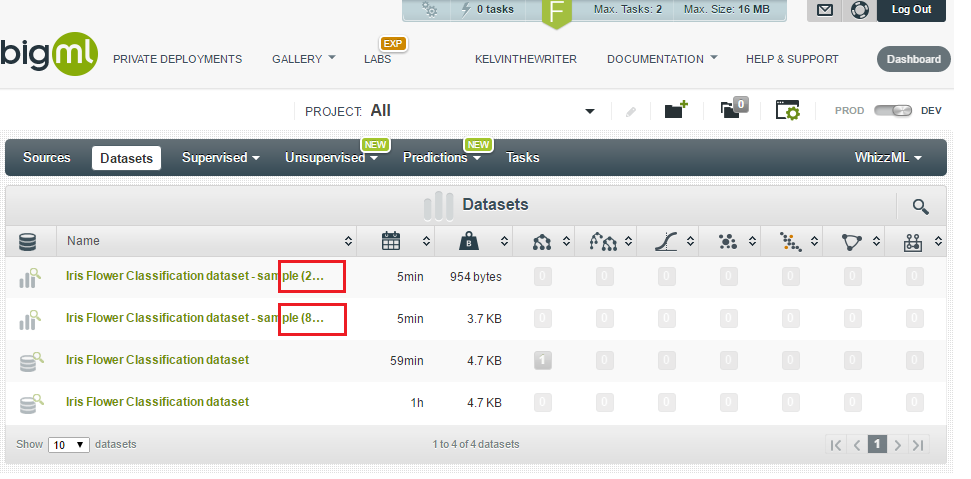Open Iris Flower Classification dataset from 59min ago

(157, 360)
